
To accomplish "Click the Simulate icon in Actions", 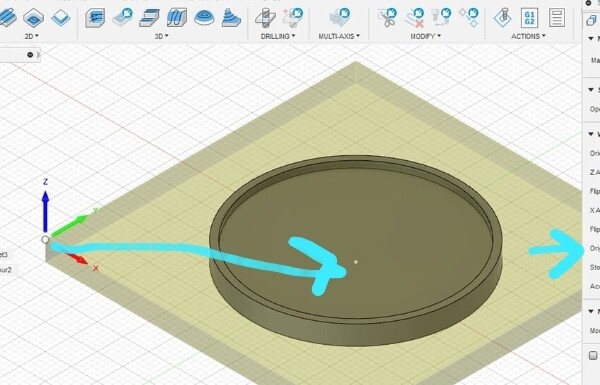I will point(502,18).
